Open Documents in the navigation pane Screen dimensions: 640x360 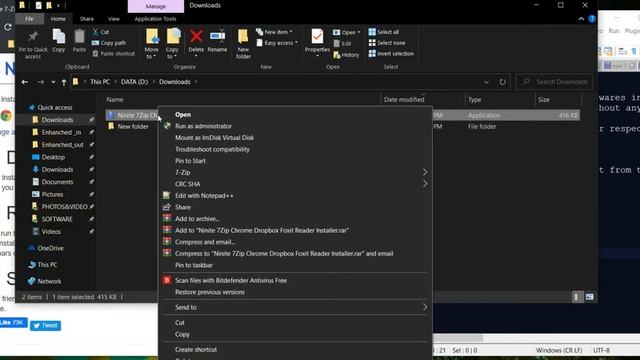pyautogui.click(x=57, y=182)
